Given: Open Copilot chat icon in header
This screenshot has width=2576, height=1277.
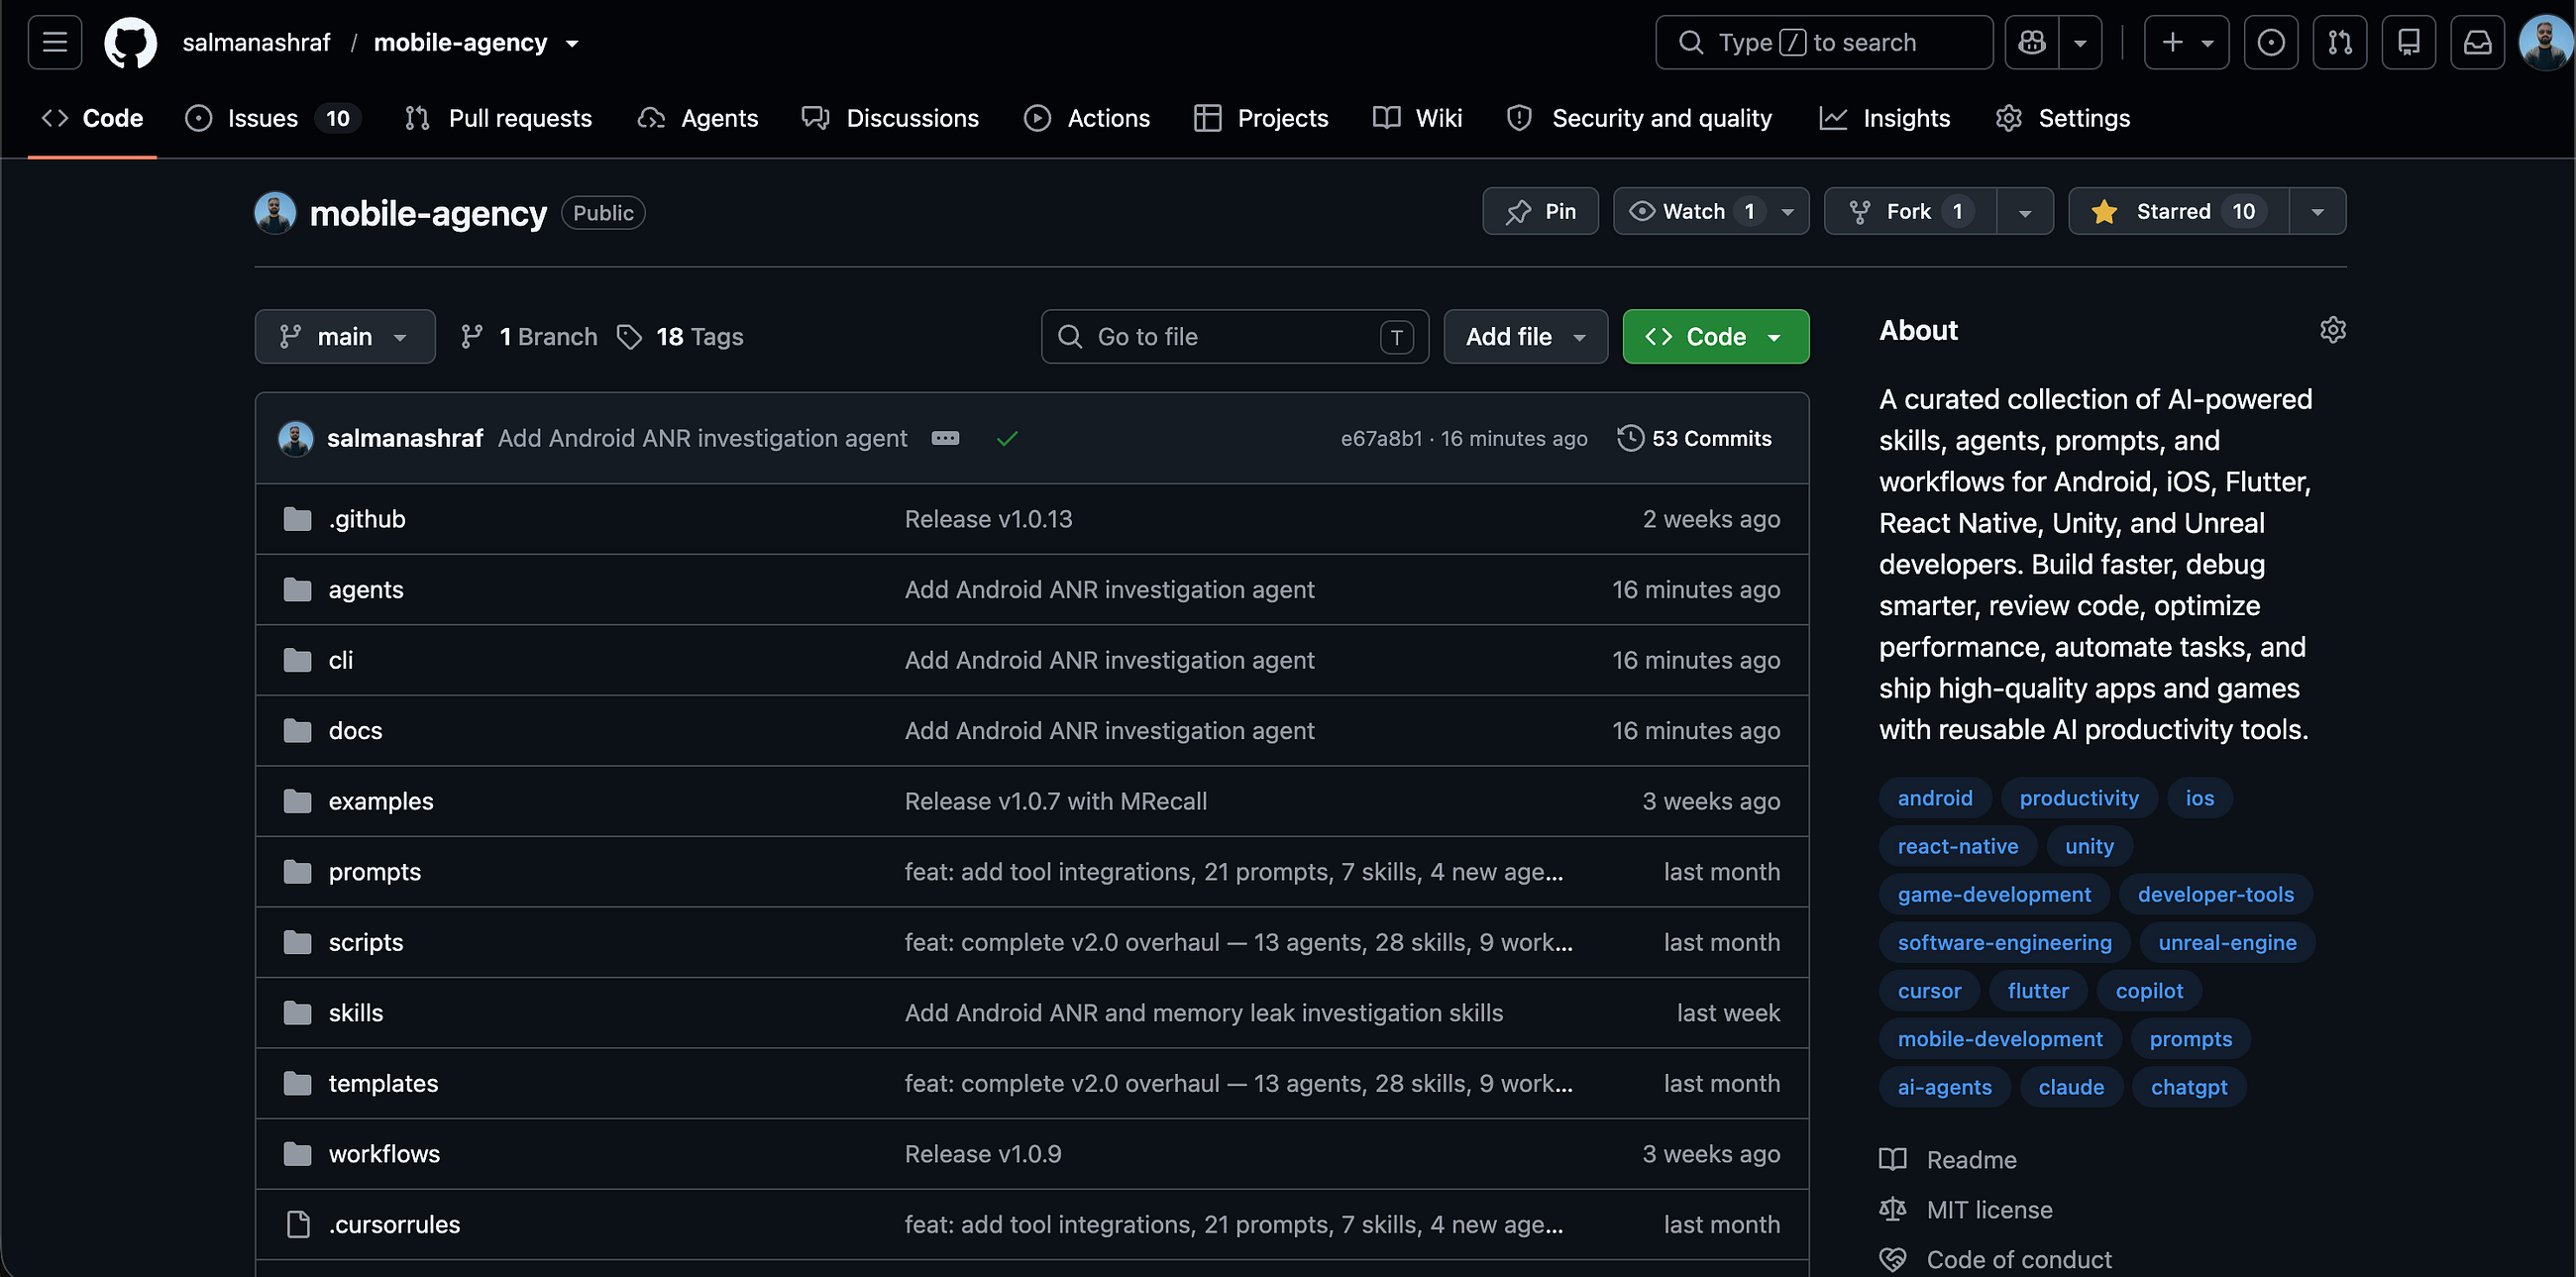Looking at the screenshot, I should pos(2032,42).
